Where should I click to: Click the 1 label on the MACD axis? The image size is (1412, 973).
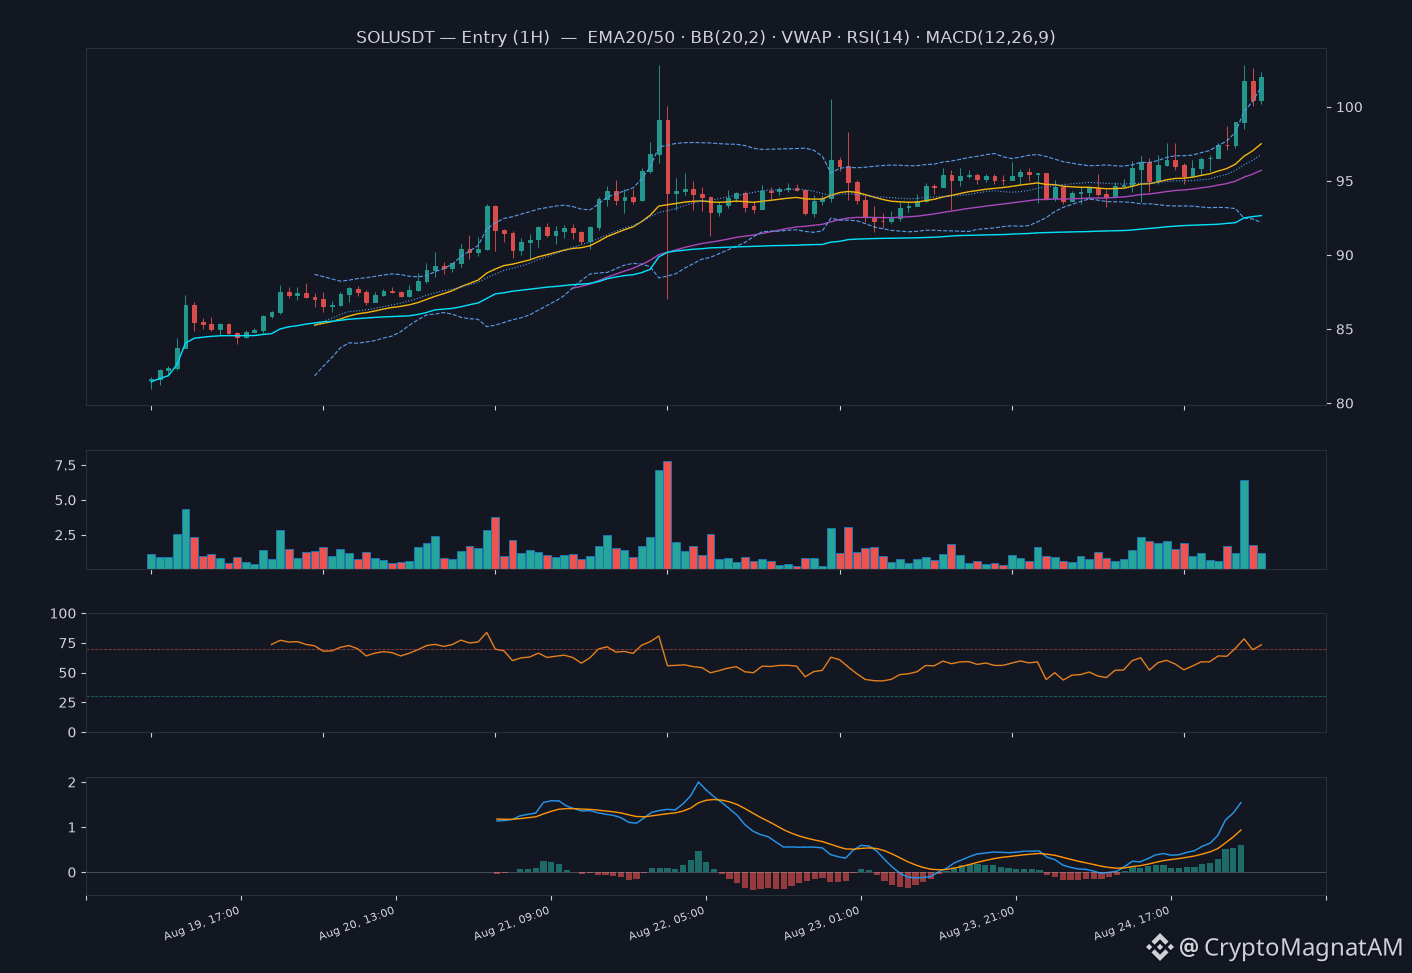pos(72,827)
